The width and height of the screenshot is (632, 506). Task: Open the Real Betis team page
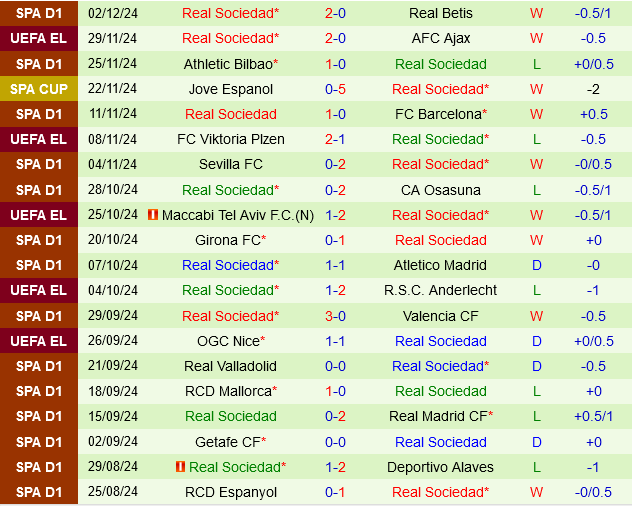tap(440, 13)
